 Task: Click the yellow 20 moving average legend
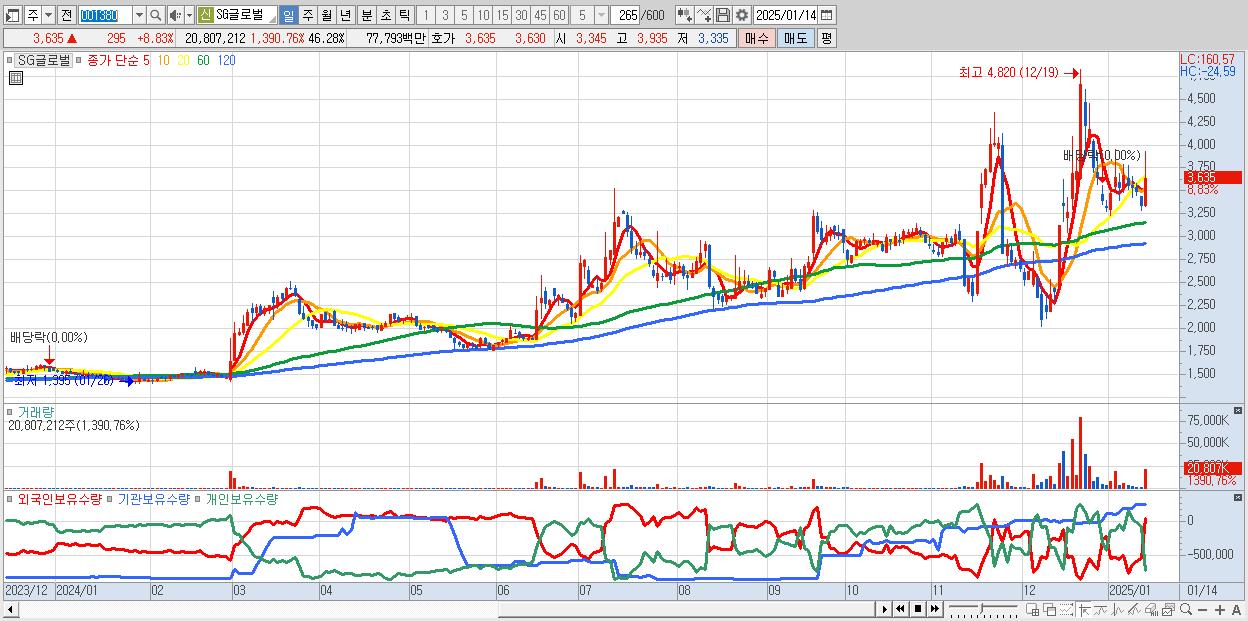(183, 60)
